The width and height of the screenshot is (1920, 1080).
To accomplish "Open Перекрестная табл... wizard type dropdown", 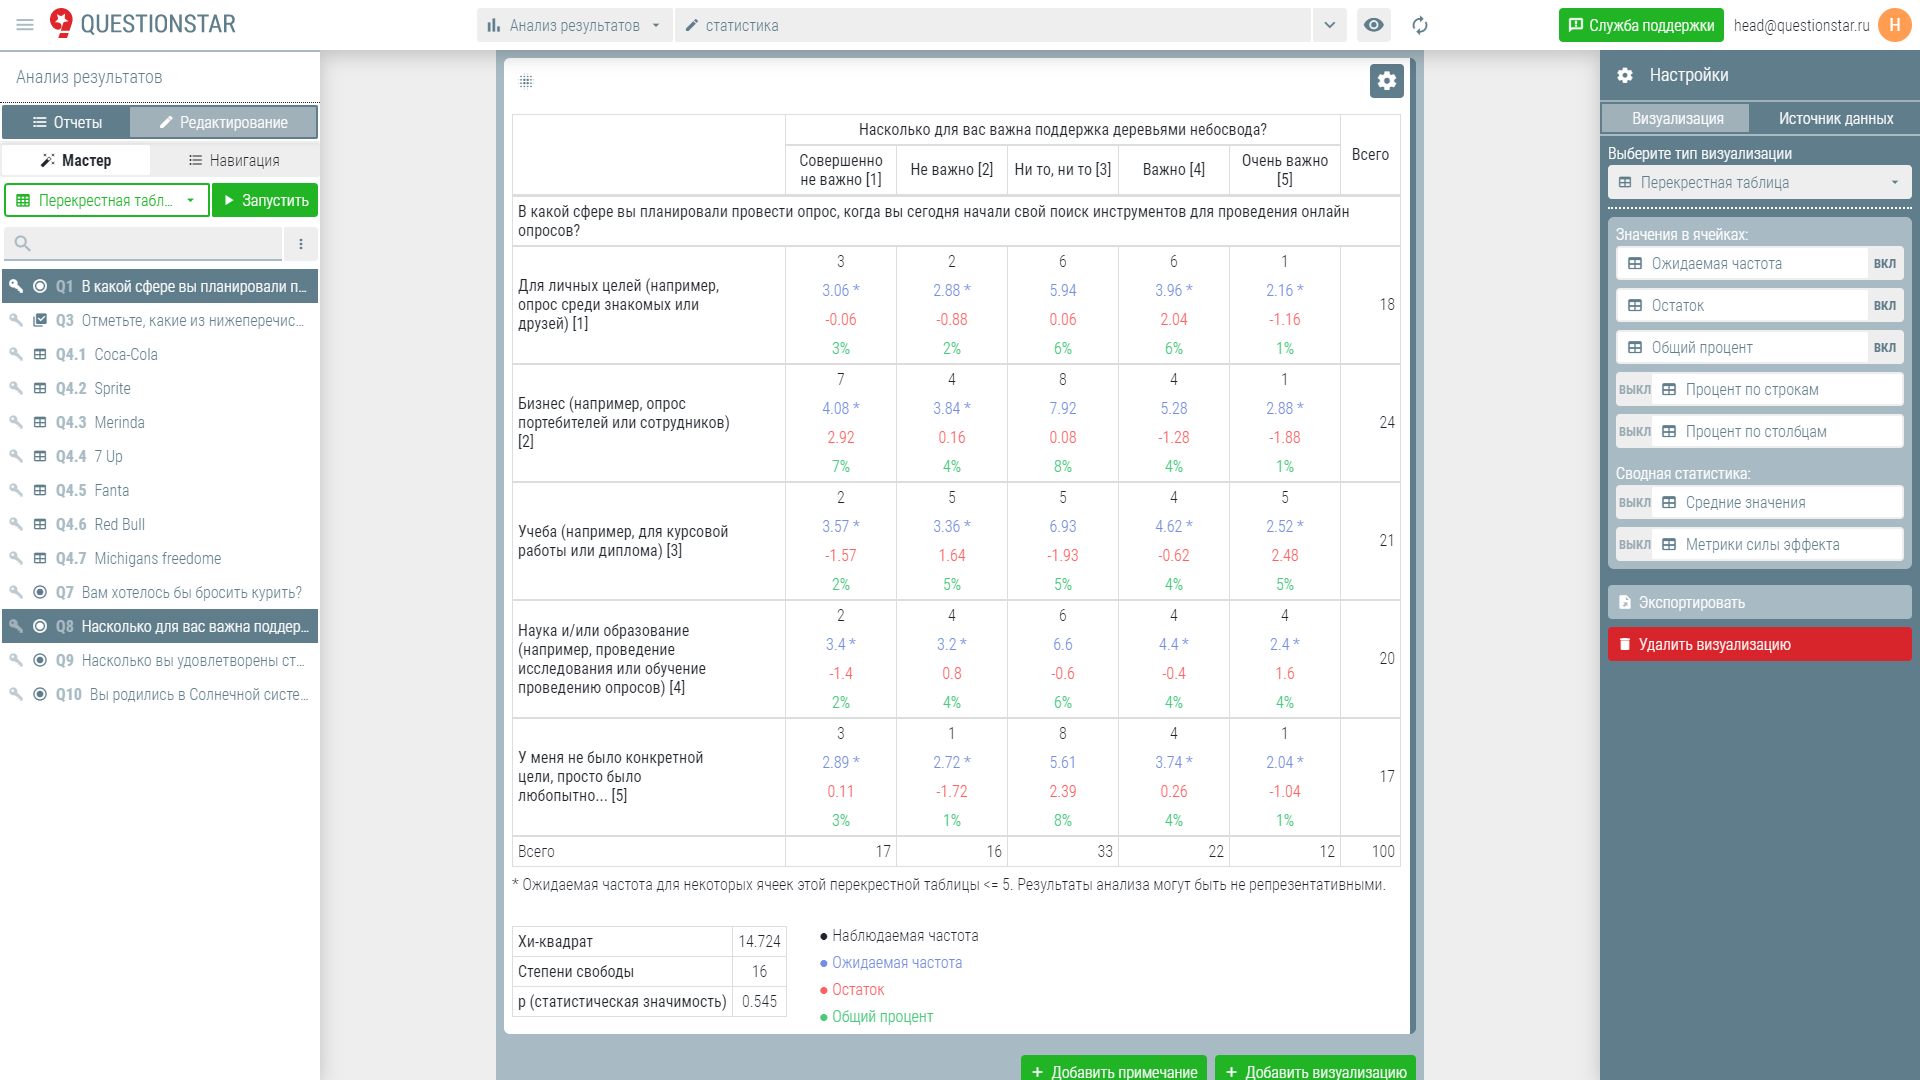I will [x=107, y=200].
